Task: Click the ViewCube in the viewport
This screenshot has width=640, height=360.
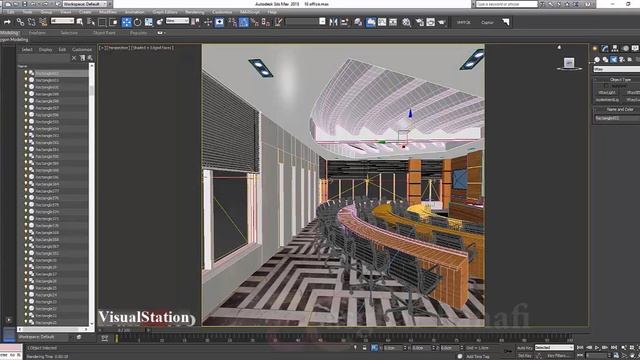Action: pyautogui.click(x=569, y=63)
